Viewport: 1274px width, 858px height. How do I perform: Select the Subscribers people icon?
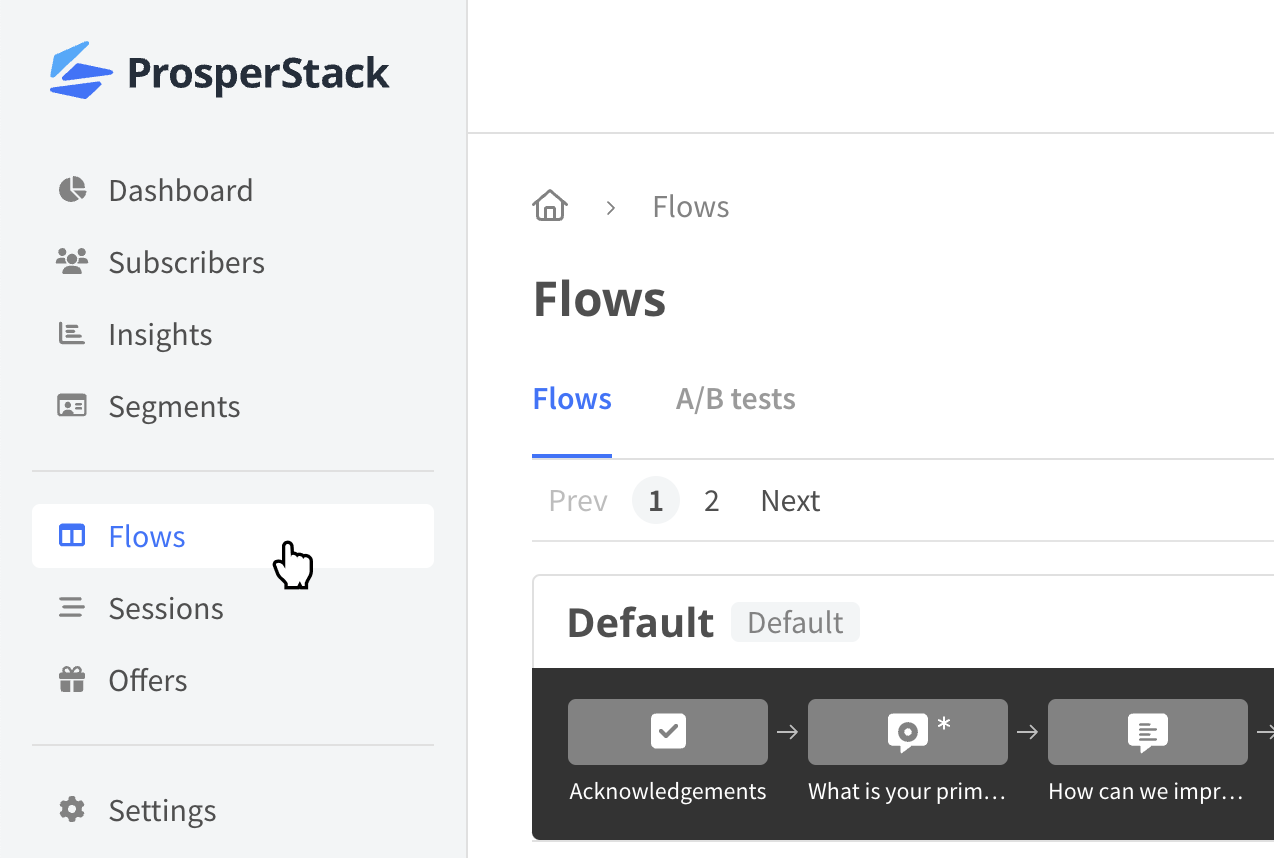tap(71, 262)
